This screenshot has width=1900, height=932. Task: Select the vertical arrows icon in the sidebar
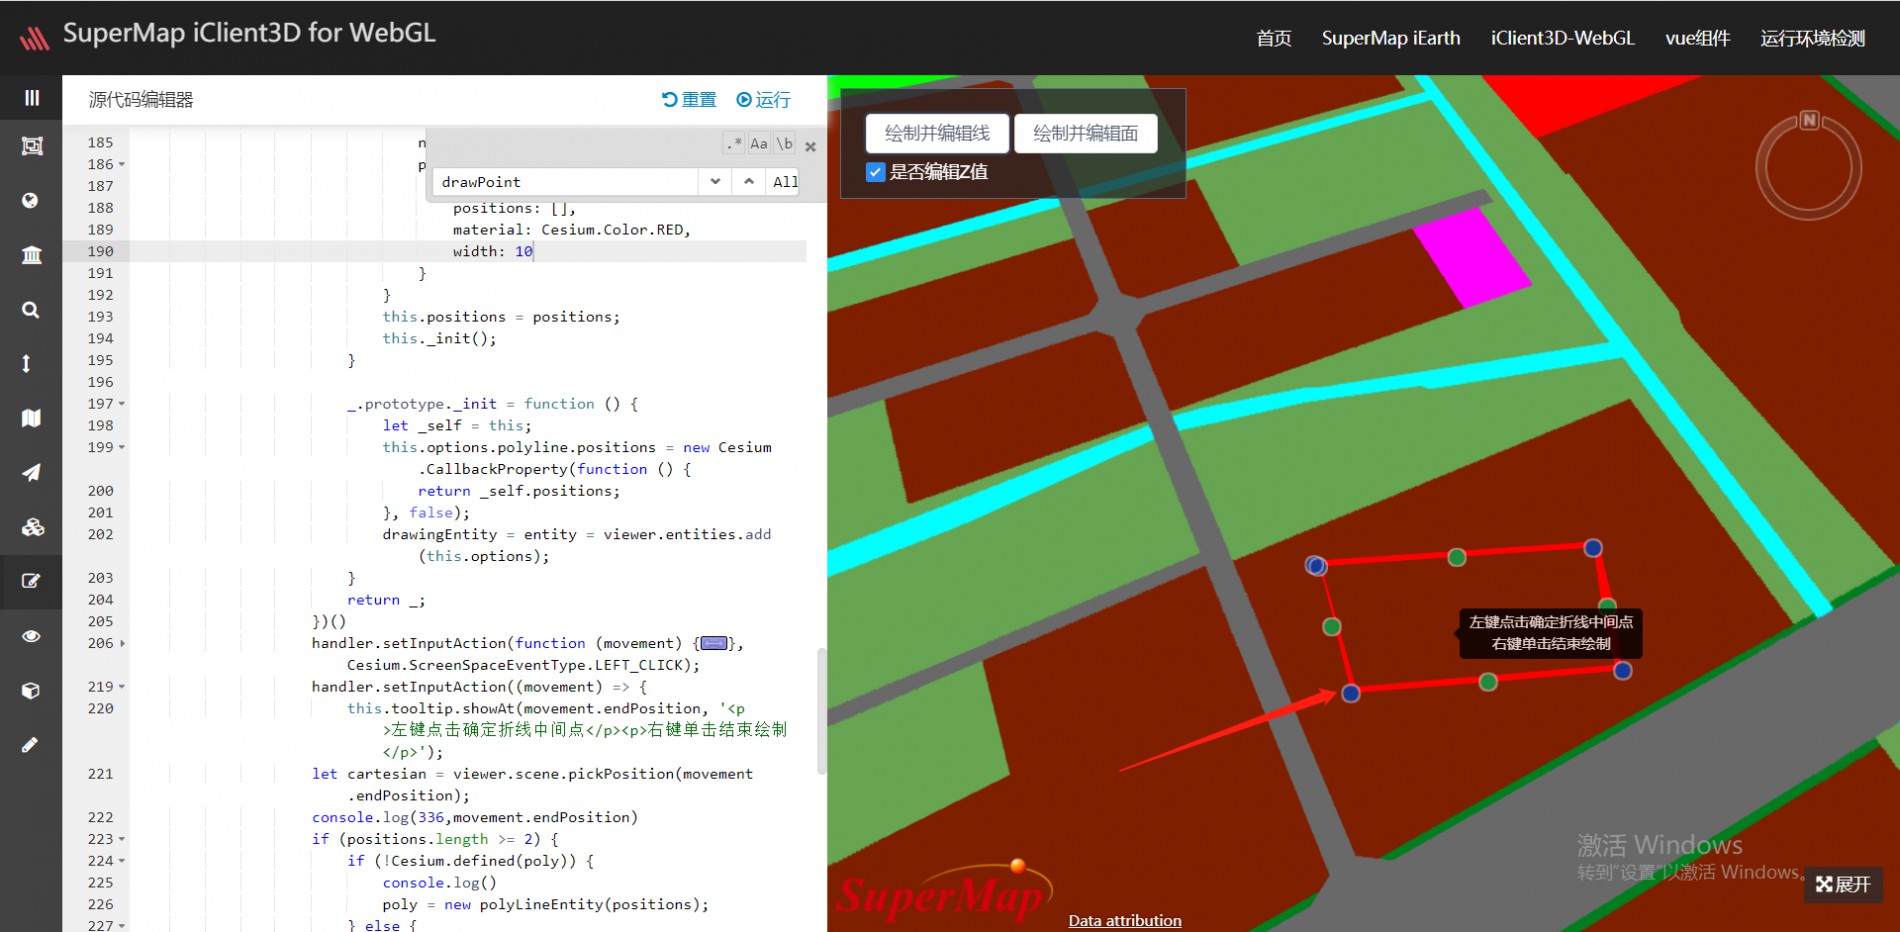[x=26, y=364]
